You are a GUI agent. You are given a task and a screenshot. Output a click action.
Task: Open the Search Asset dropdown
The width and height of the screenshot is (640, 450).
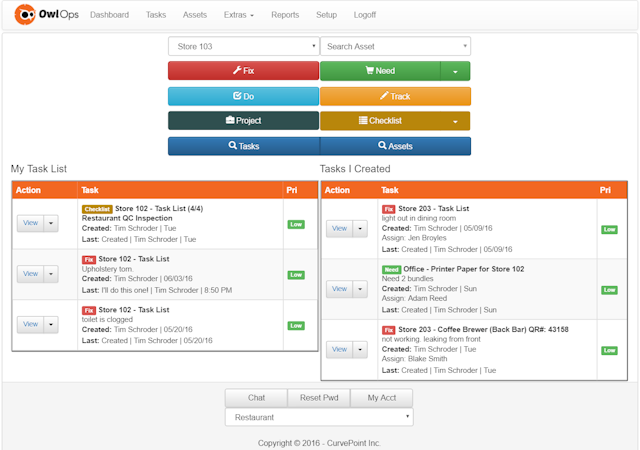[396, 47]
